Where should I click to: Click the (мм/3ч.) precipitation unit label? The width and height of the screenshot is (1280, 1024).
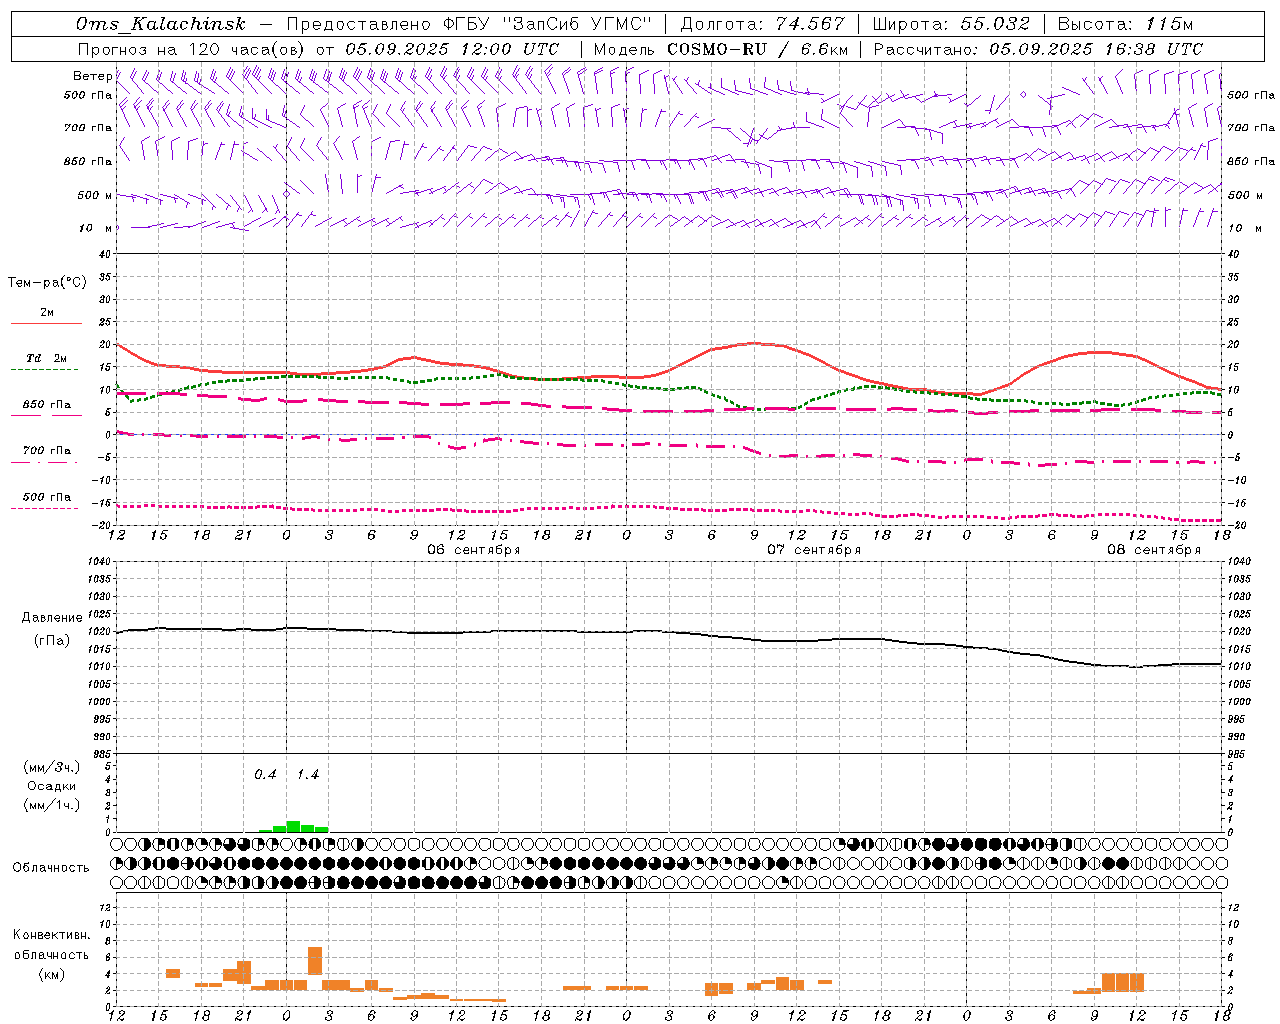click(x=51, y=767)
